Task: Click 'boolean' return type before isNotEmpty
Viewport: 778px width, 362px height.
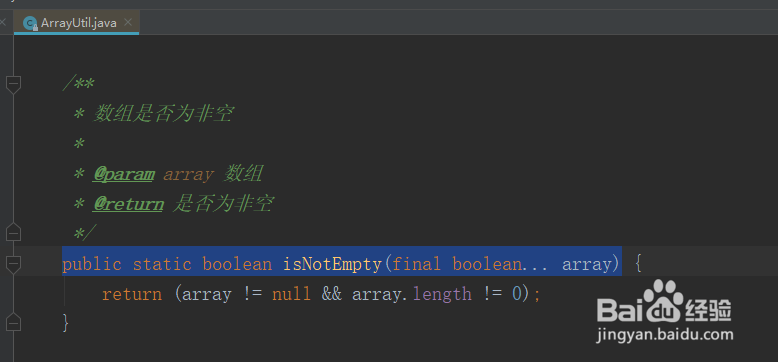Action: [237, 264]
